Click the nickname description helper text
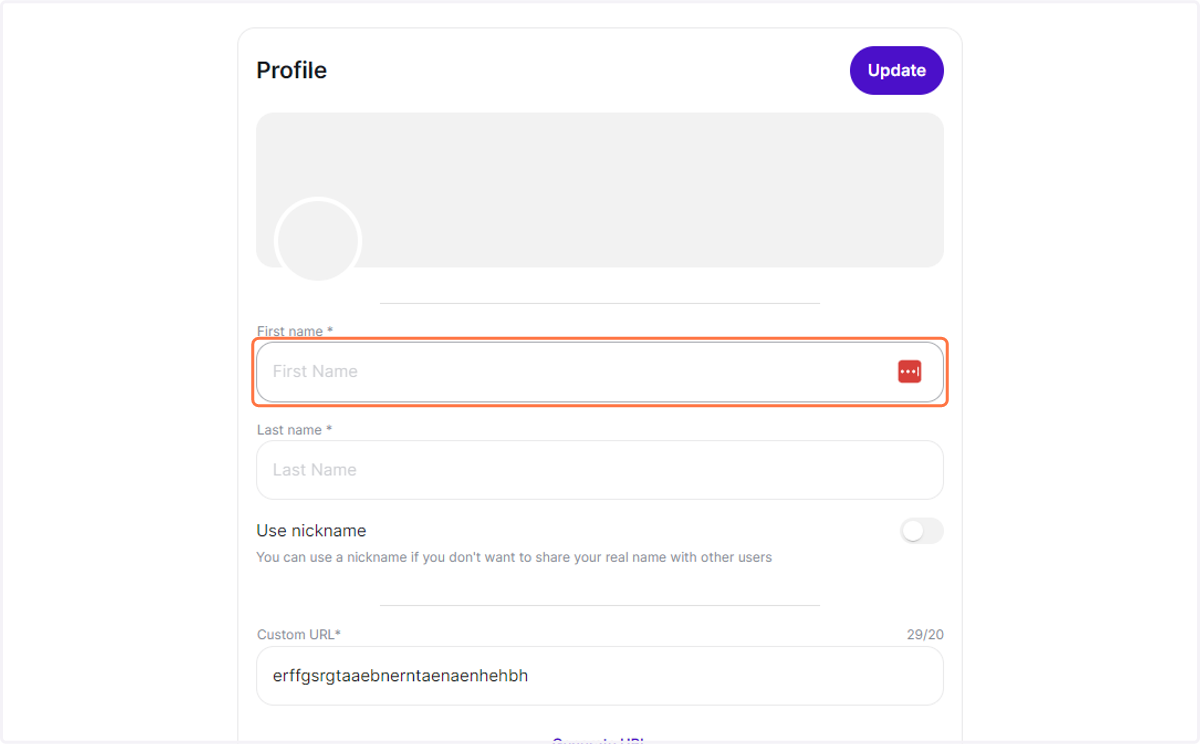The image size is (1200, 744). pyautogui.click(x=514, y=557)
